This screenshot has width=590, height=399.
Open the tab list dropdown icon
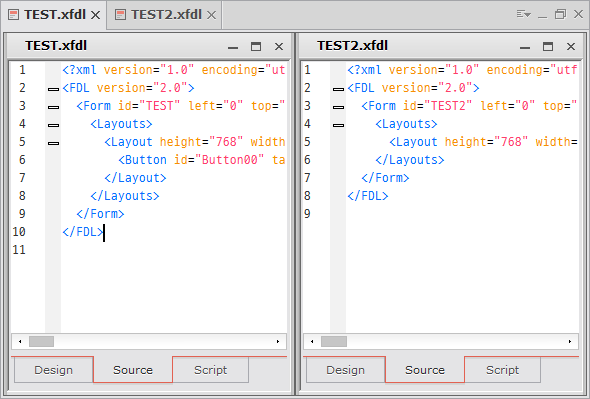point(523,15)
